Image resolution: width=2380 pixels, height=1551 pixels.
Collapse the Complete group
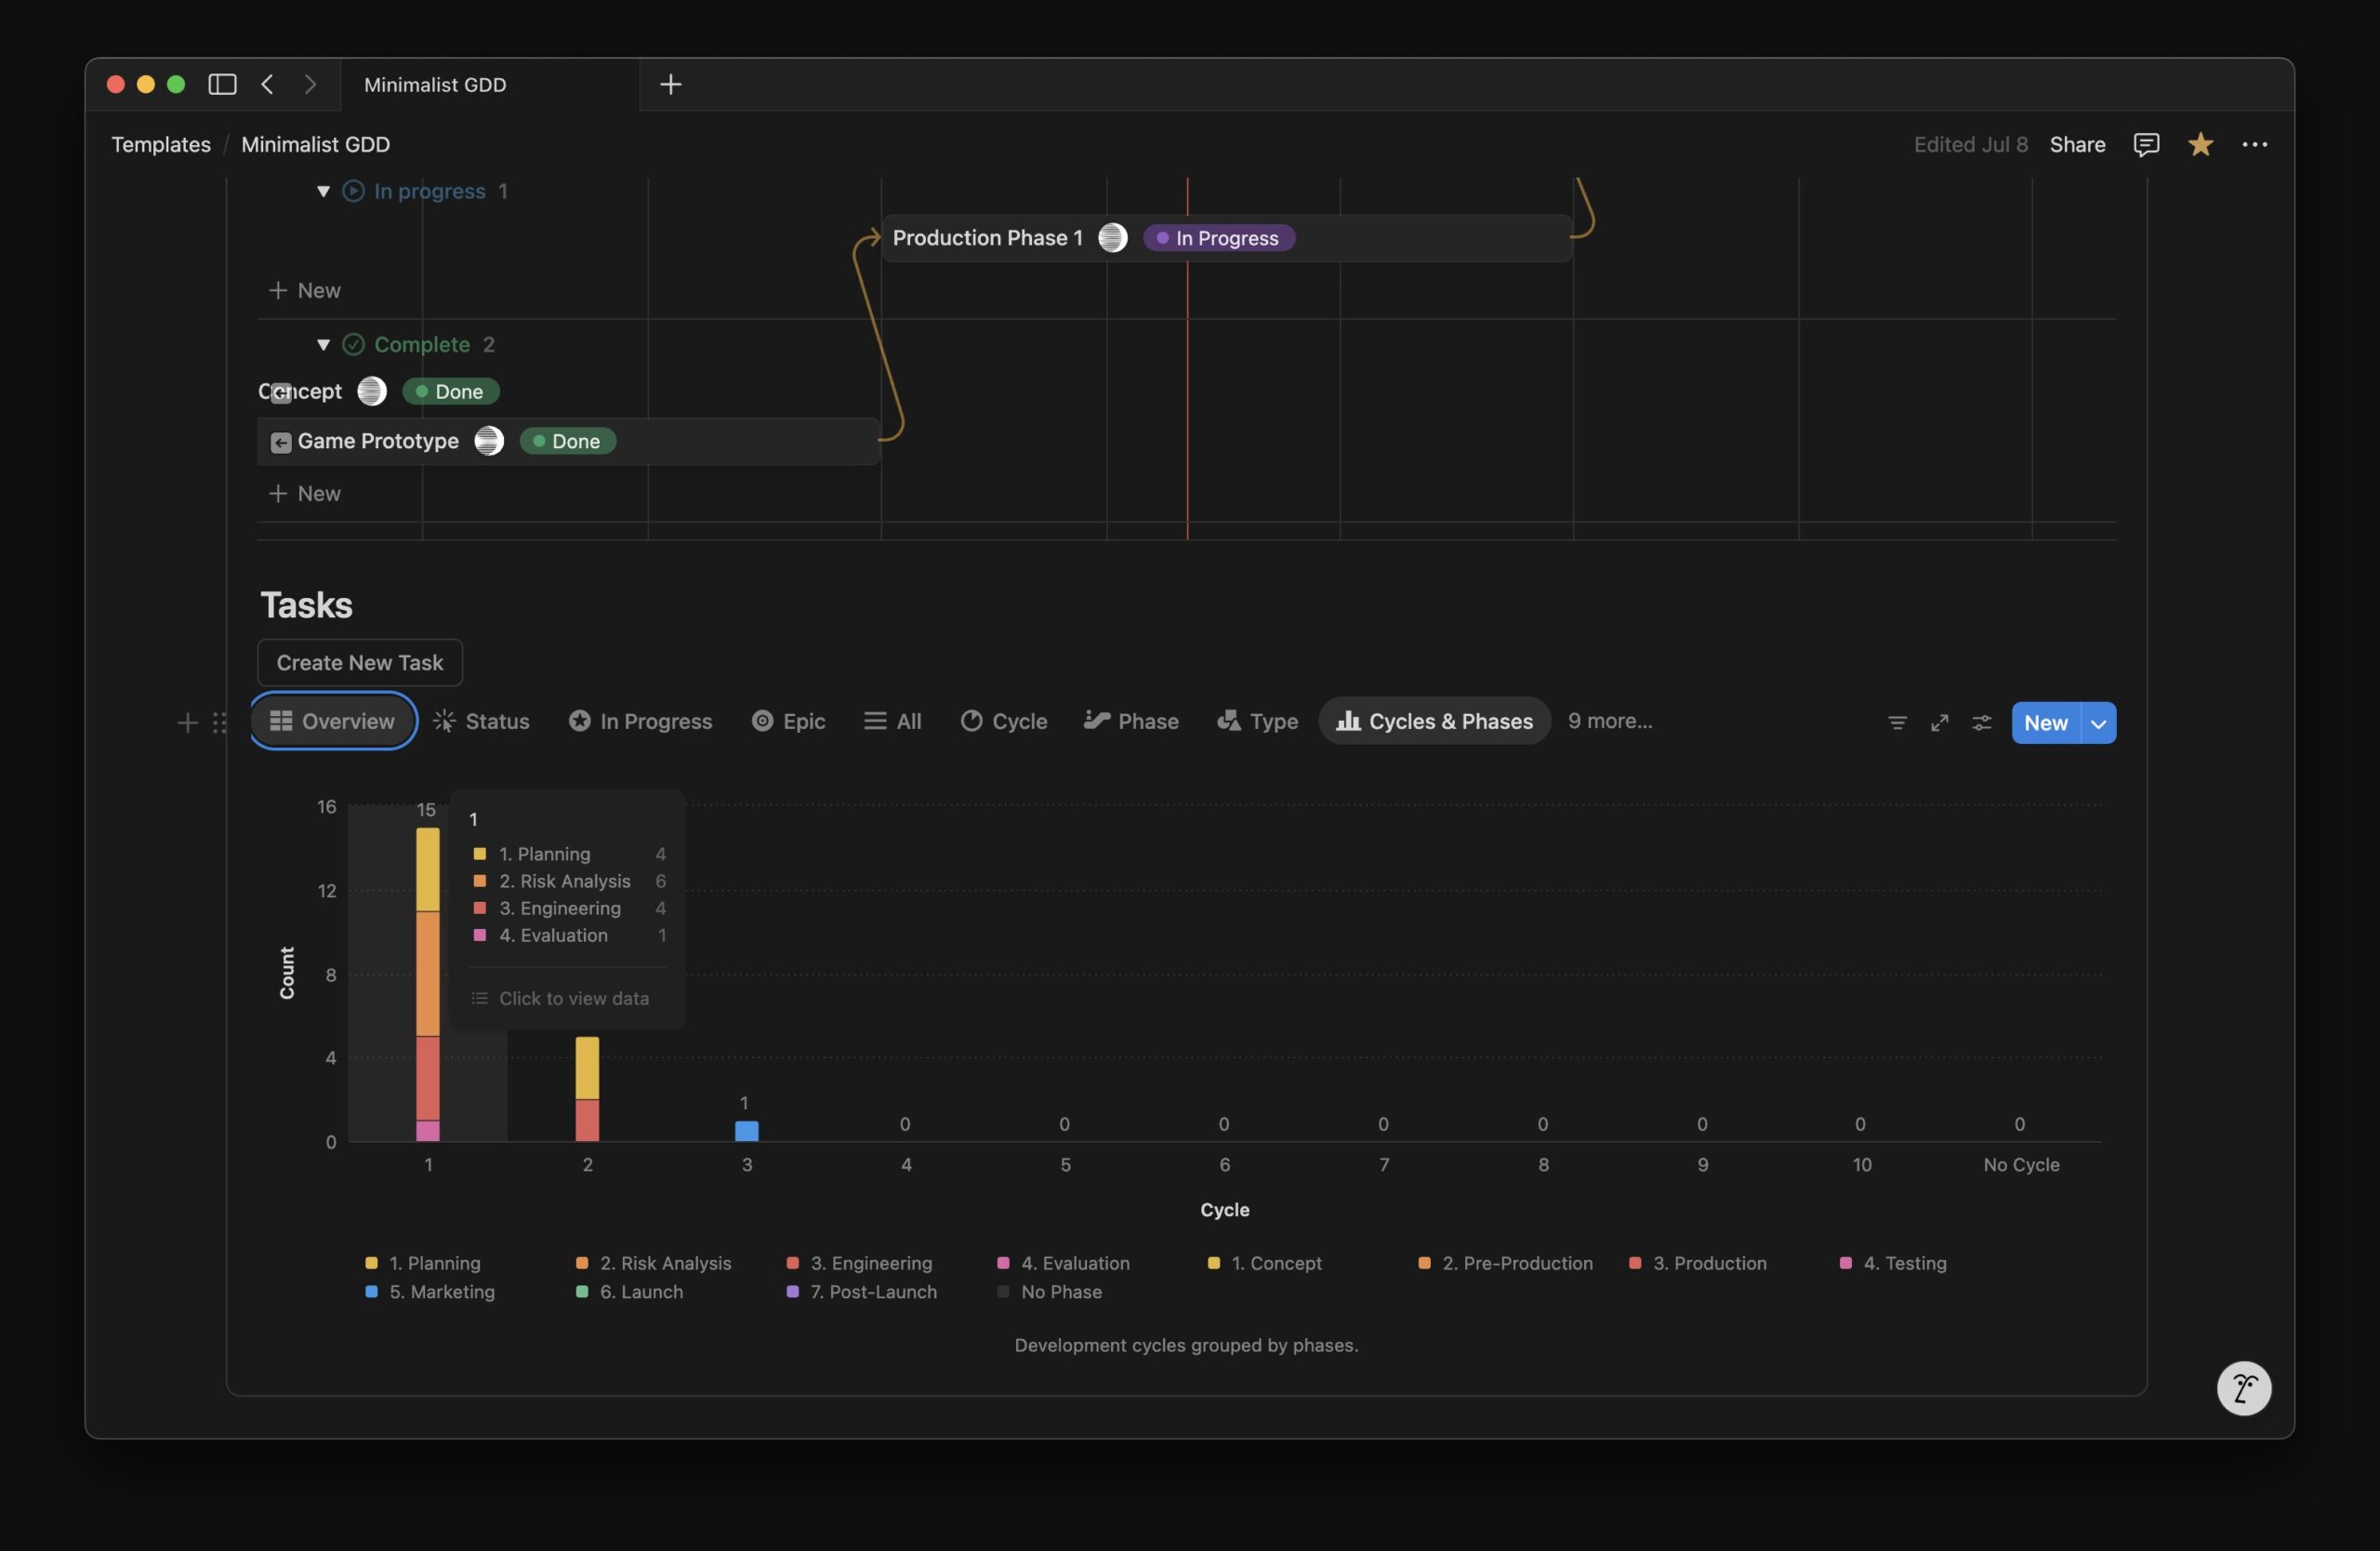(323, 344)
